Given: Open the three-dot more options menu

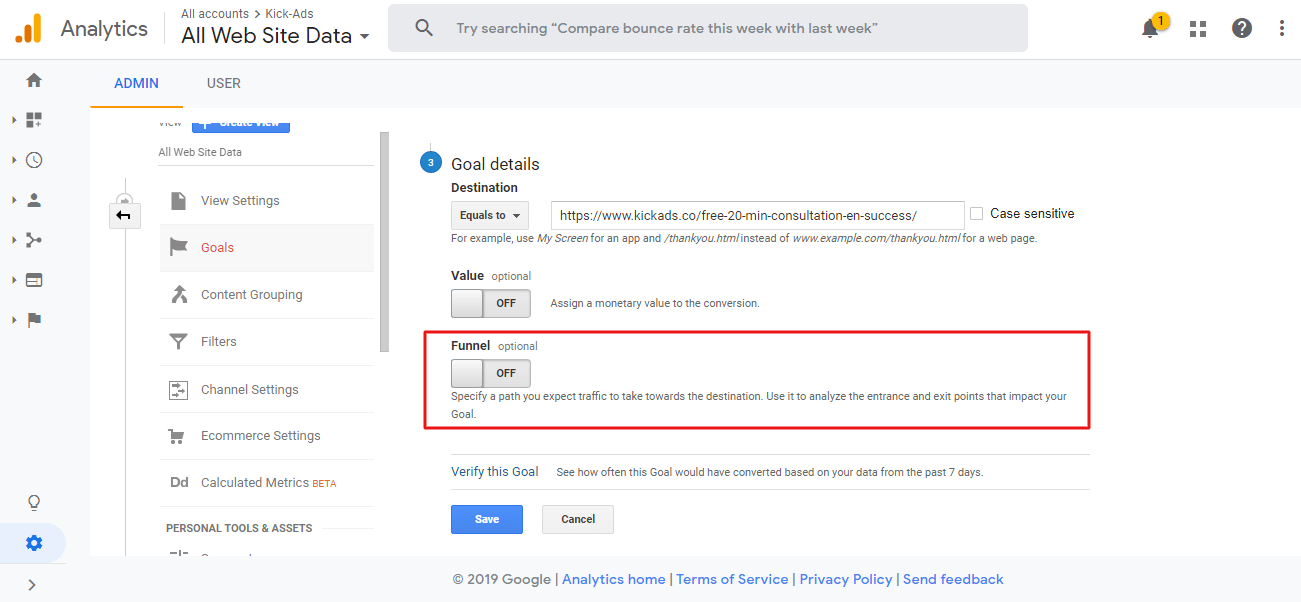Looking at the screenshot, I should point(1282,28).
